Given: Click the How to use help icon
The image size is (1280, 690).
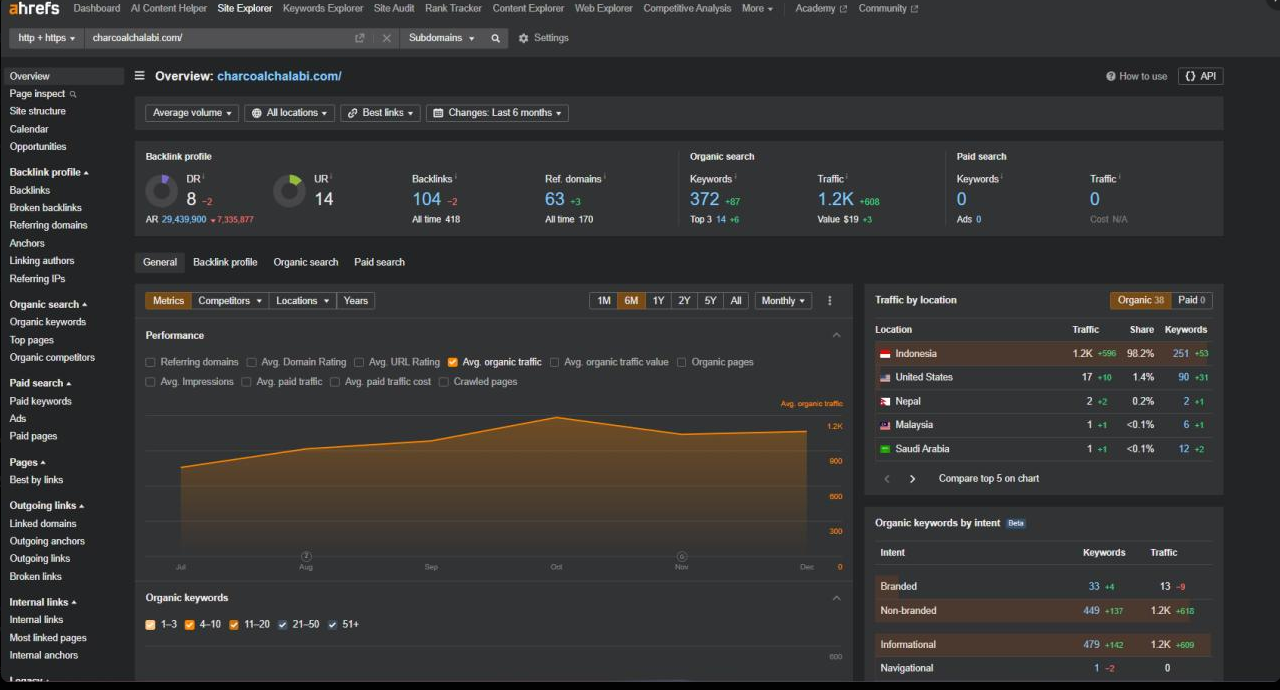Looking at the screenshot, I should click(x=1111, y=76).
